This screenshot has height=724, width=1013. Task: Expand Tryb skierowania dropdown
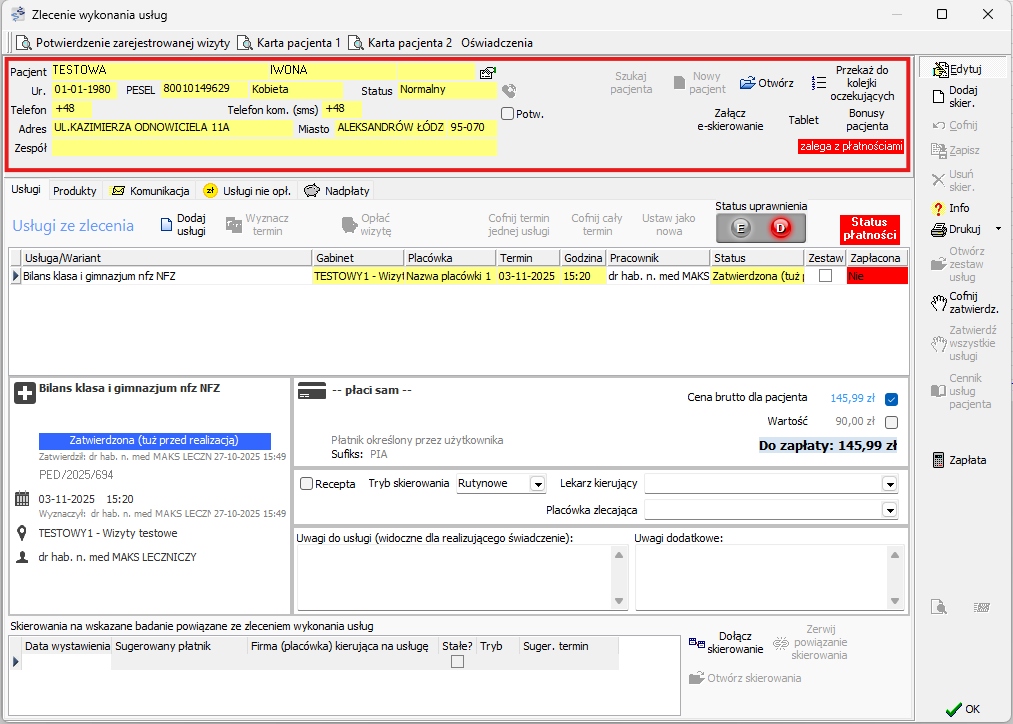click(x=537, y=484)
